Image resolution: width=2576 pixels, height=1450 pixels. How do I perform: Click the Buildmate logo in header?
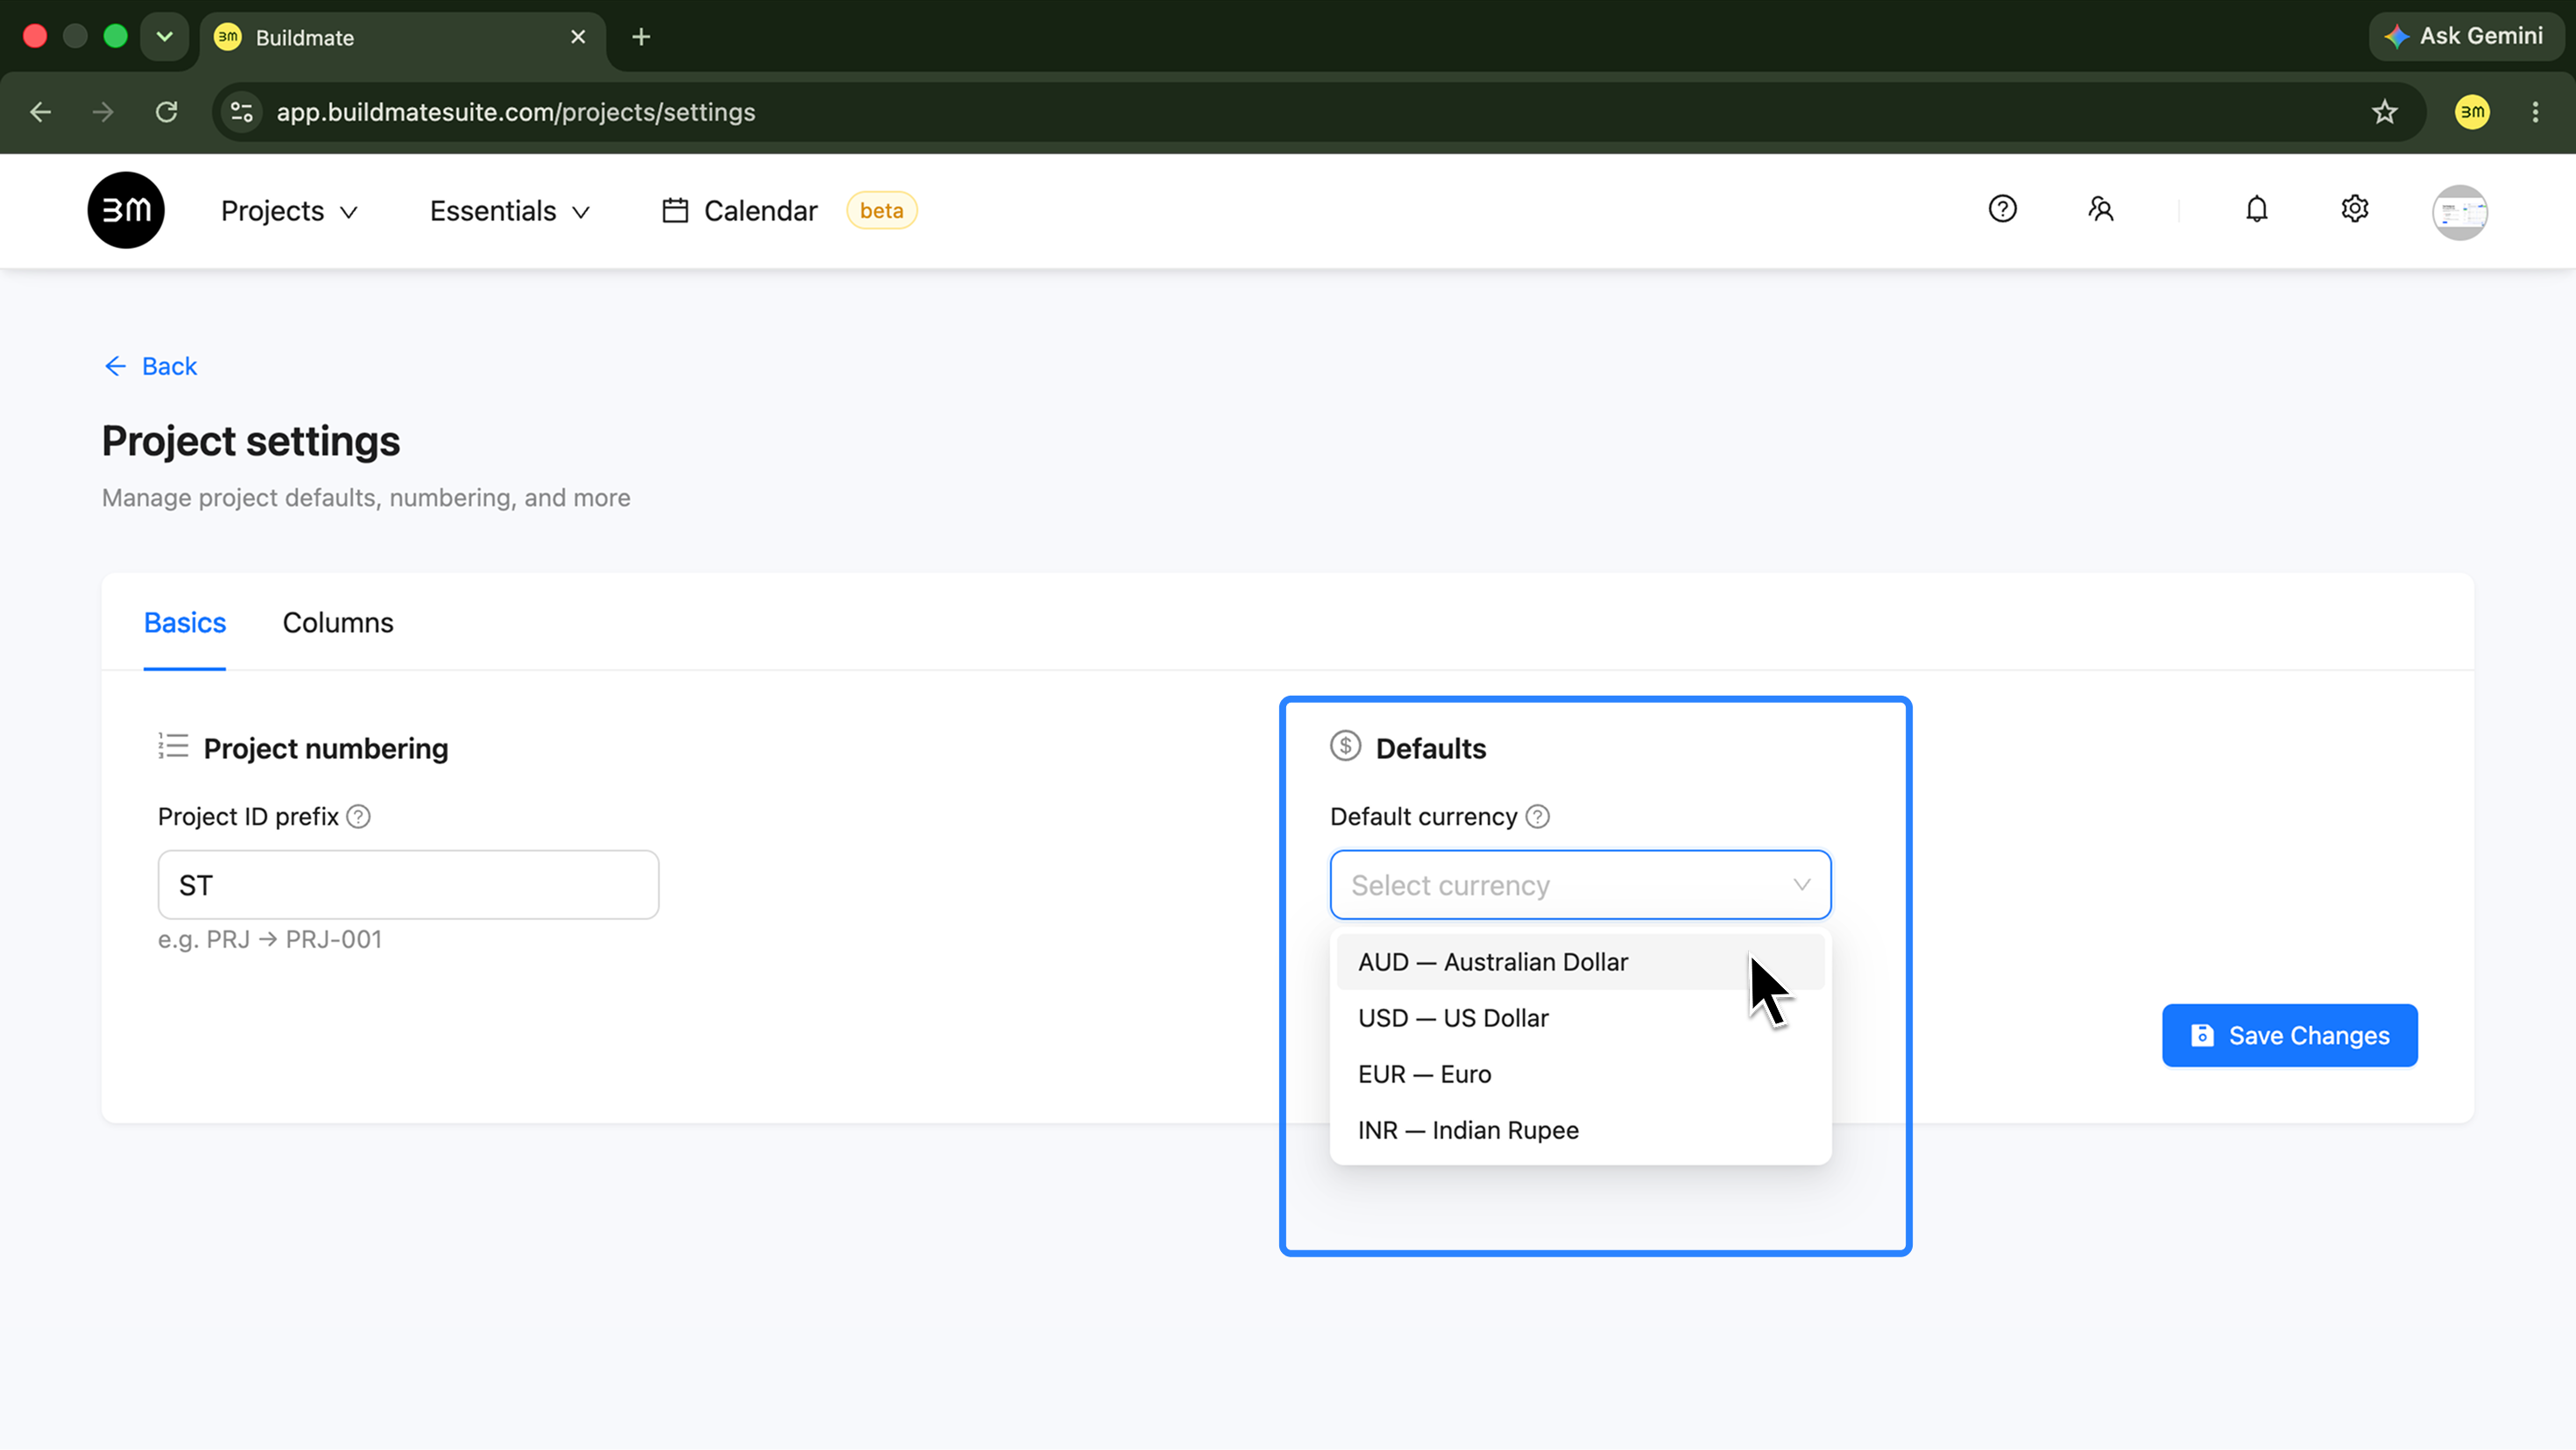[x=126, y=210]
